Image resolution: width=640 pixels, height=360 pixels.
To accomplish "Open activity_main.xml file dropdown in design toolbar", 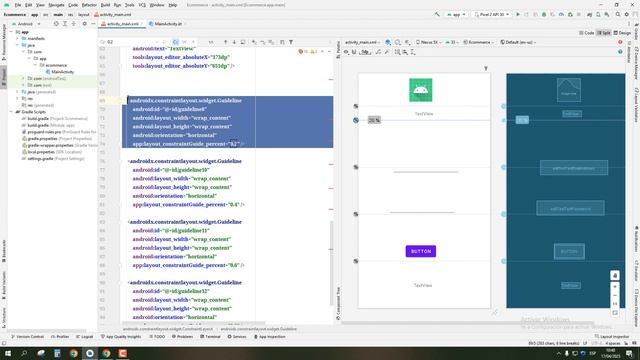I will click(362, 42).
